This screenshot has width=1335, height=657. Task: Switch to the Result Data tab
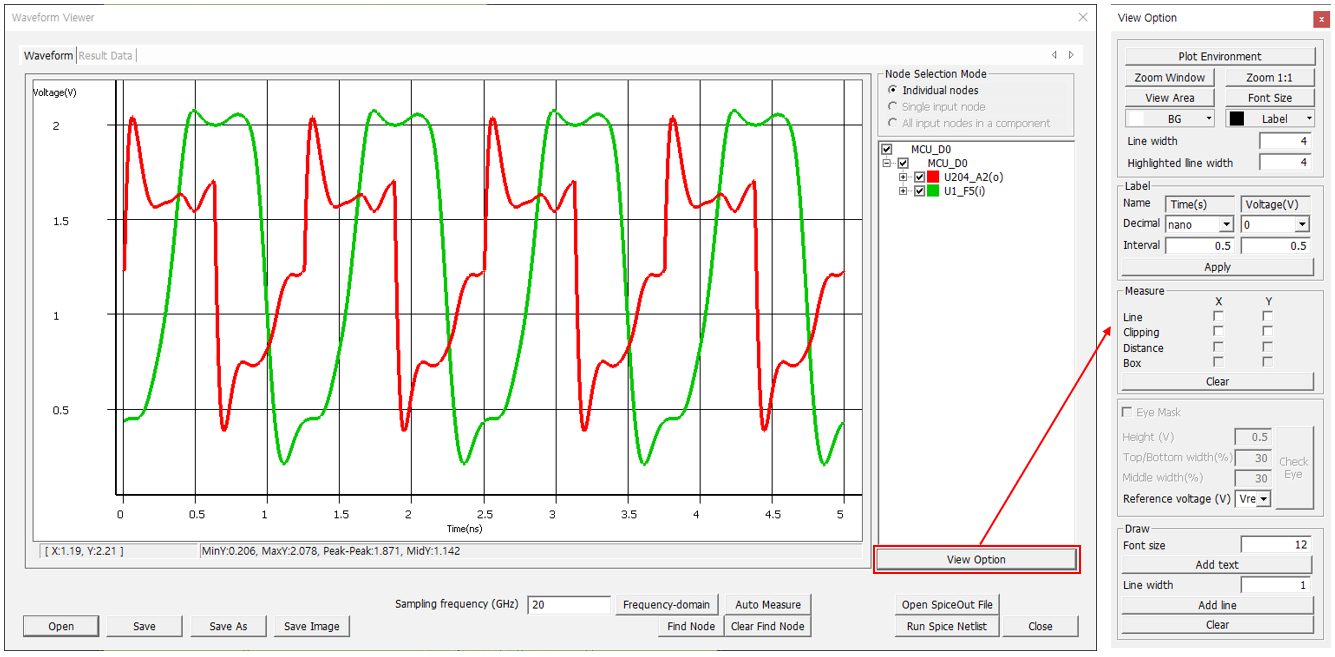[106, 56]
